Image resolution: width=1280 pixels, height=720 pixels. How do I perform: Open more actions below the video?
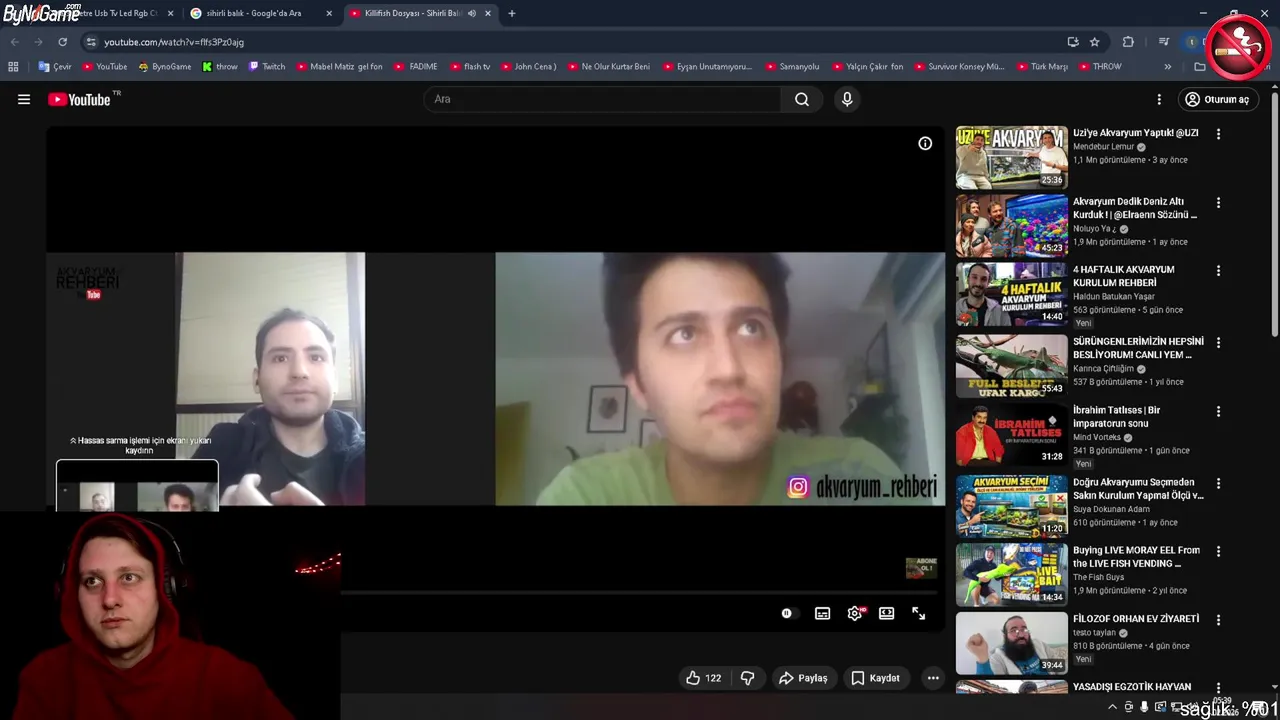933,678
